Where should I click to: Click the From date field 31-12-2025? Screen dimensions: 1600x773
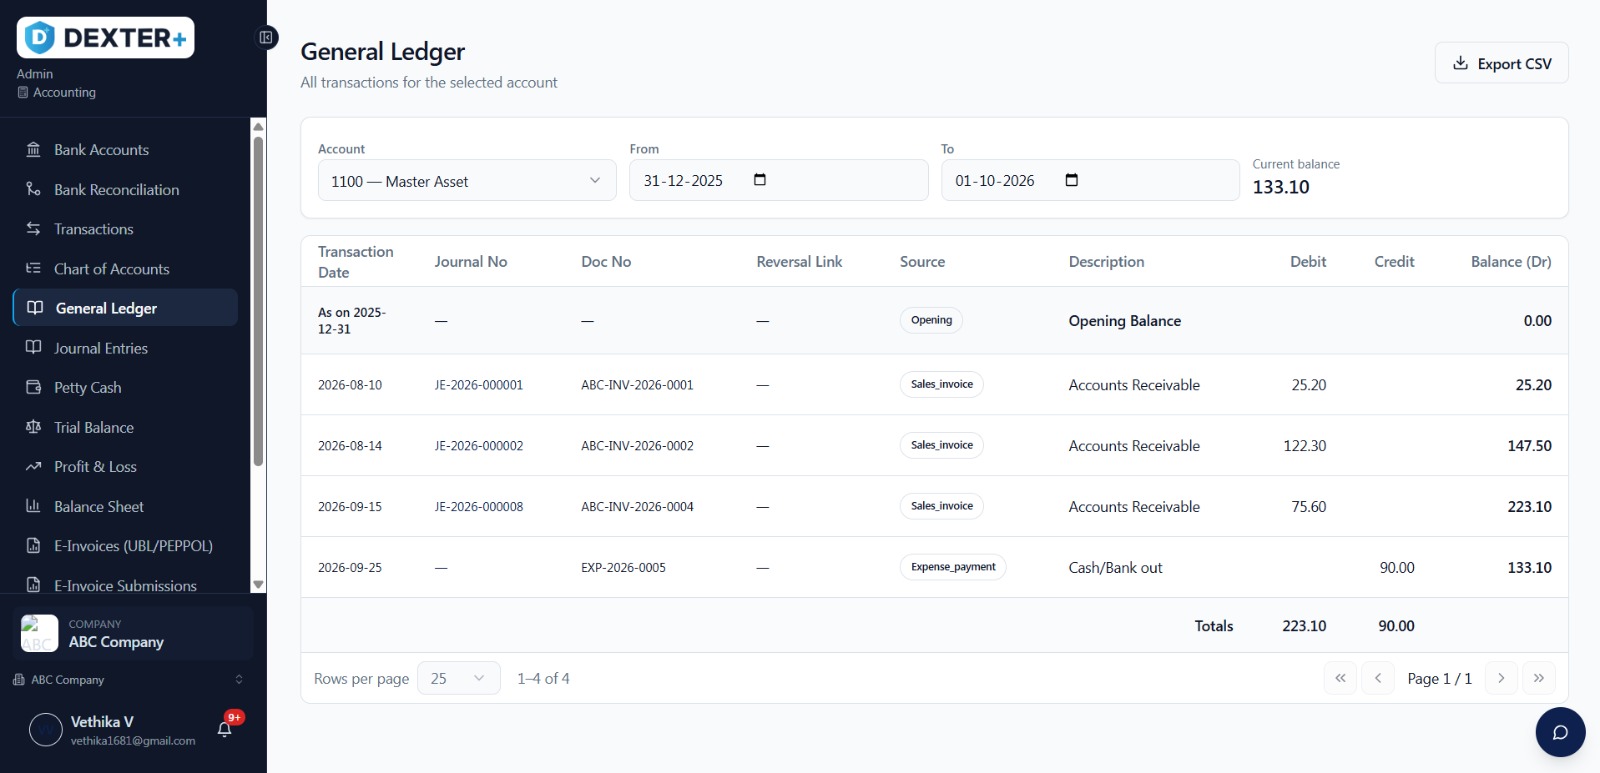click(x=779, y=180)
